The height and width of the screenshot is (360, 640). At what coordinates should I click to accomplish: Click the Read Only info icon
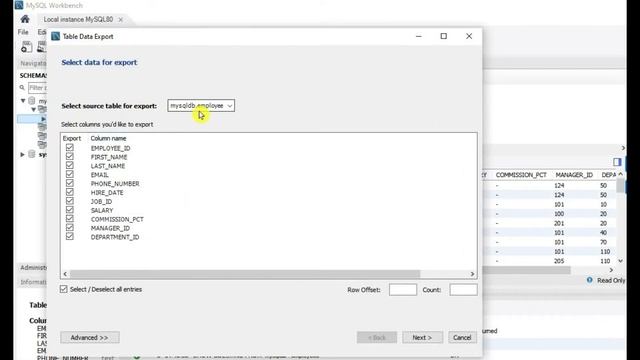(589, 280)
